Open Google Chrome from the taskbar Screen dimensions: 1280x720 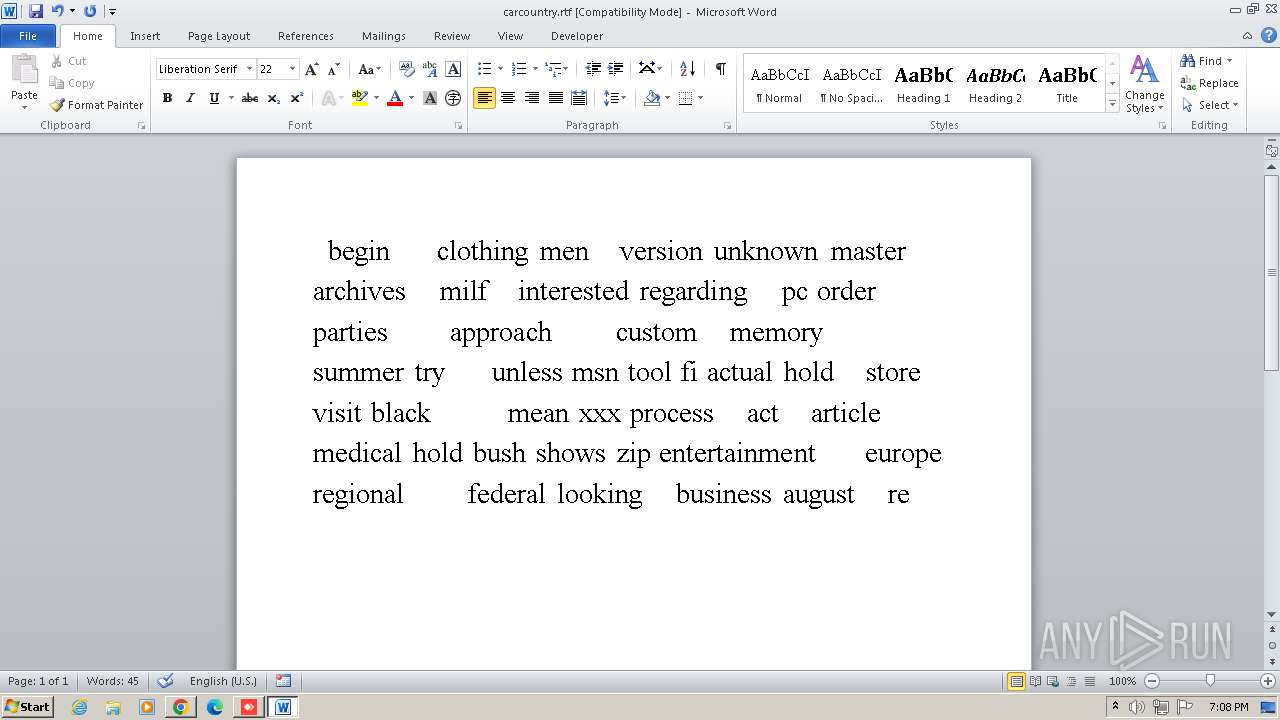coord(180,707)
